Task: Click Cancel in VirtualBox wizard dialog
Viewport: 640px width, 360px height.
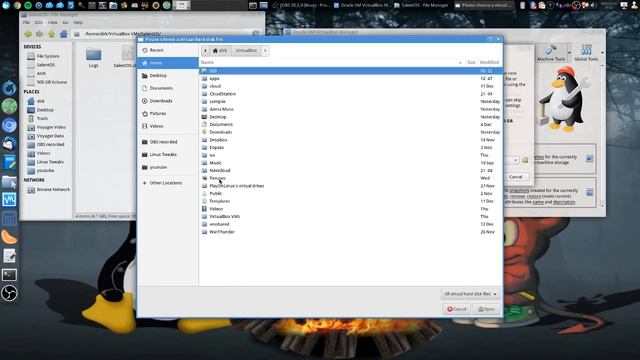Action: pyautogui.click(x=516, y=177)
